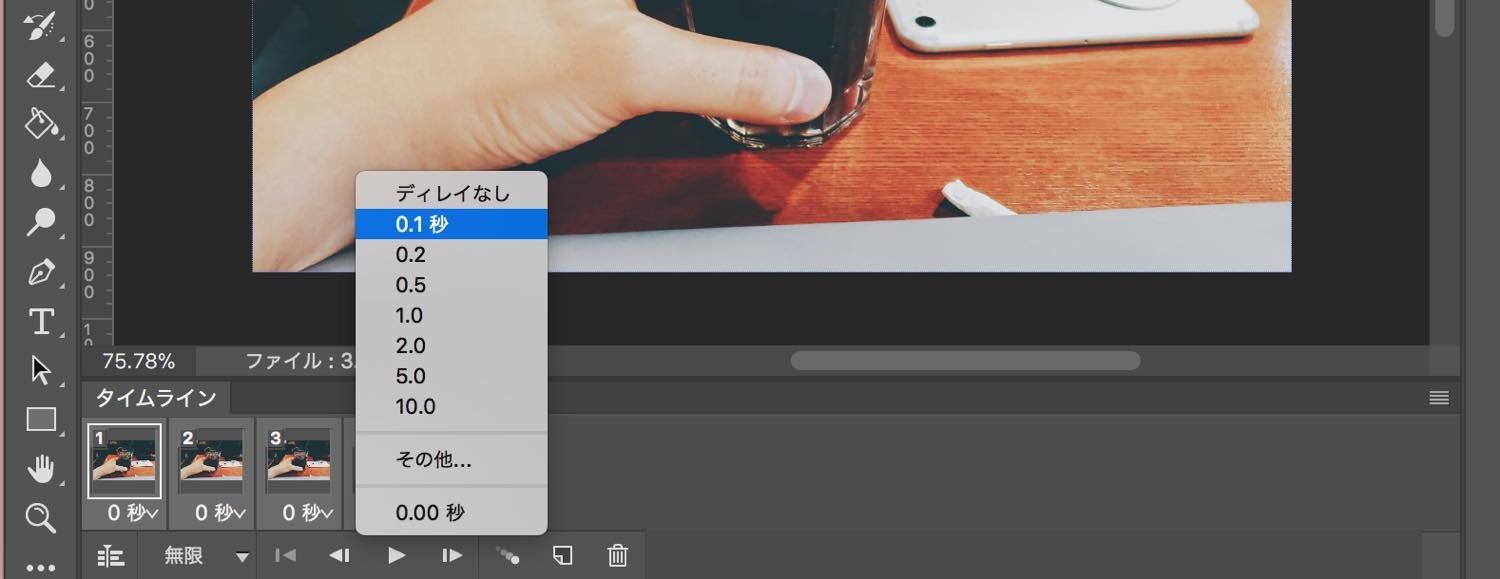The image size is (1500, 579).
Task: Go to the next frame
Action: coord(452,556)
